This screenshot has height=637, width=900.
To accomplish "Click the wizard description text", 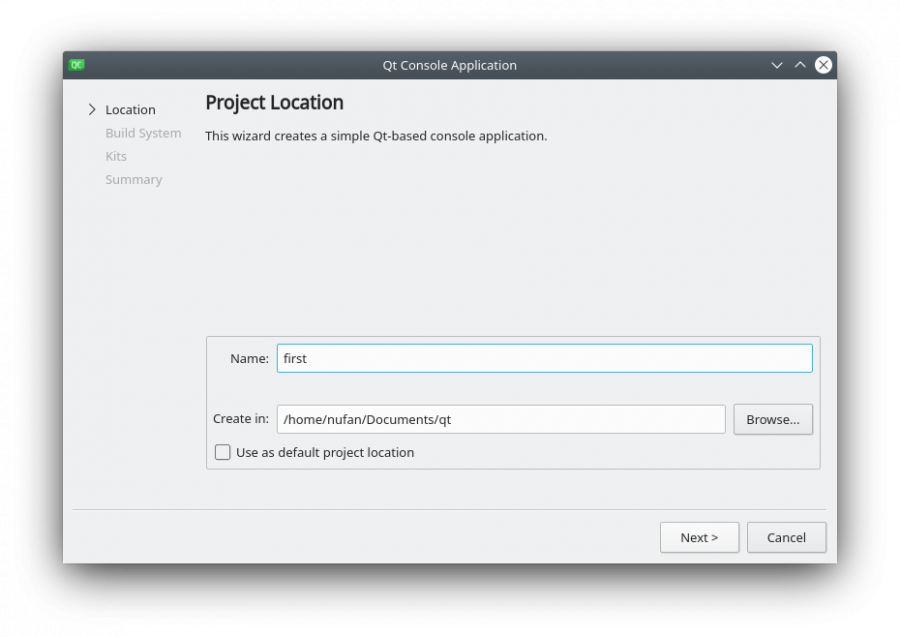I will click(x=376, y=136).
